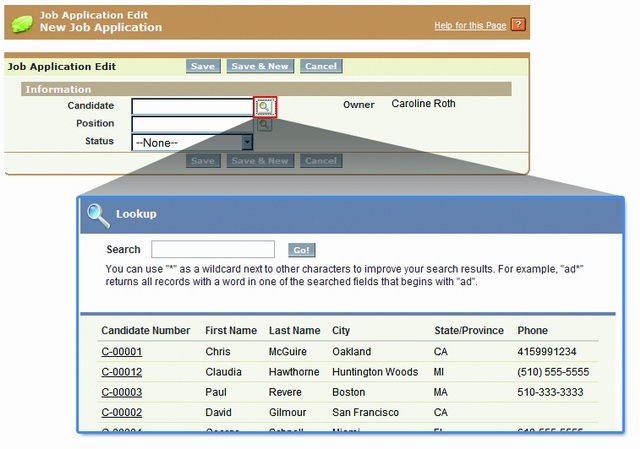Select candidate C-00002 link

pos(122,412)
